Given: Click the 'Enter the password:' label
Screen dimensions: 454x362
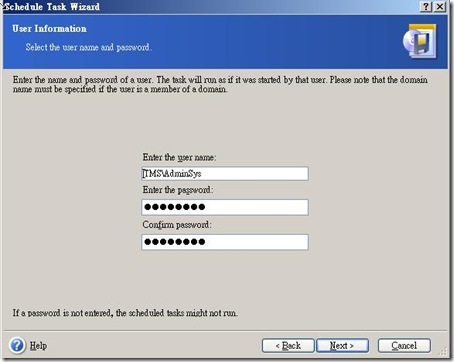Looking at the screenshot, I should (x=178, y=190).
